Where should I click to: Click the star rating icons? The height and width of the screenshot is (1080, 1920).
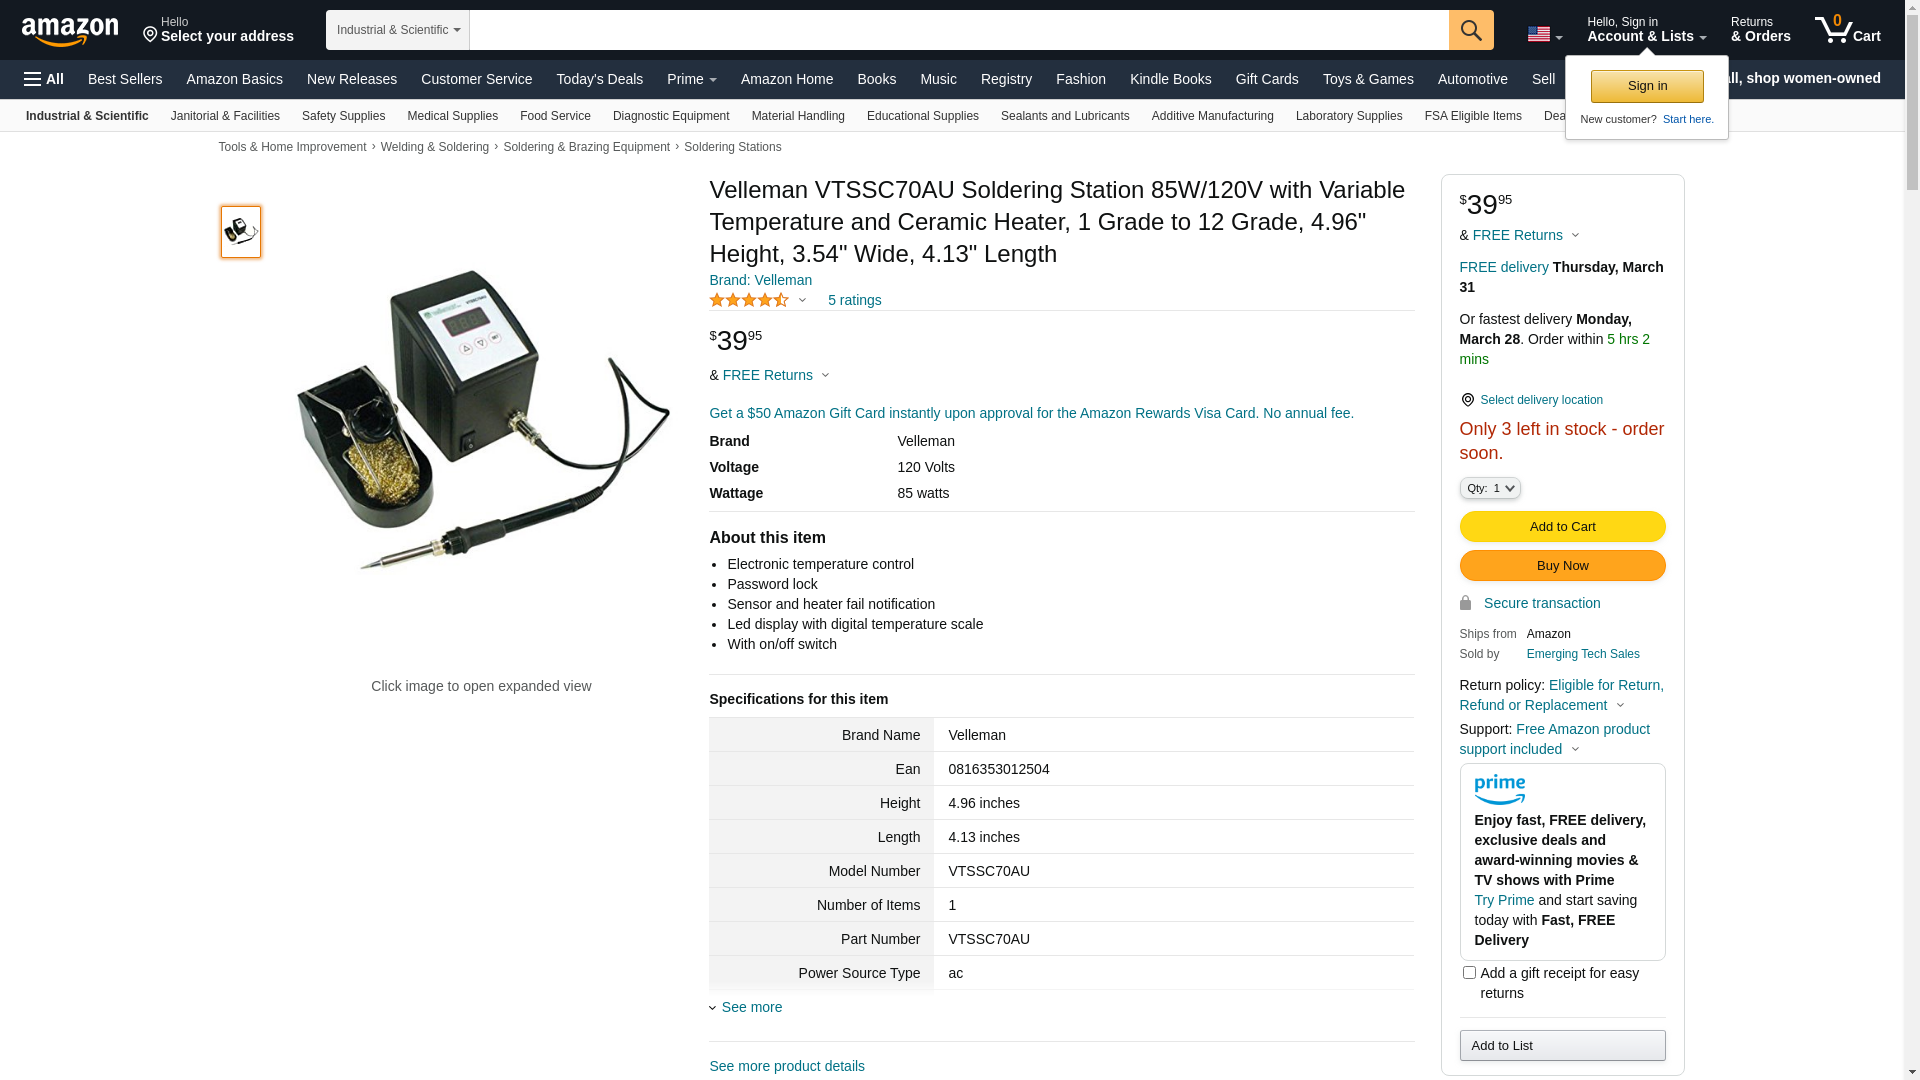click(749, 300)
